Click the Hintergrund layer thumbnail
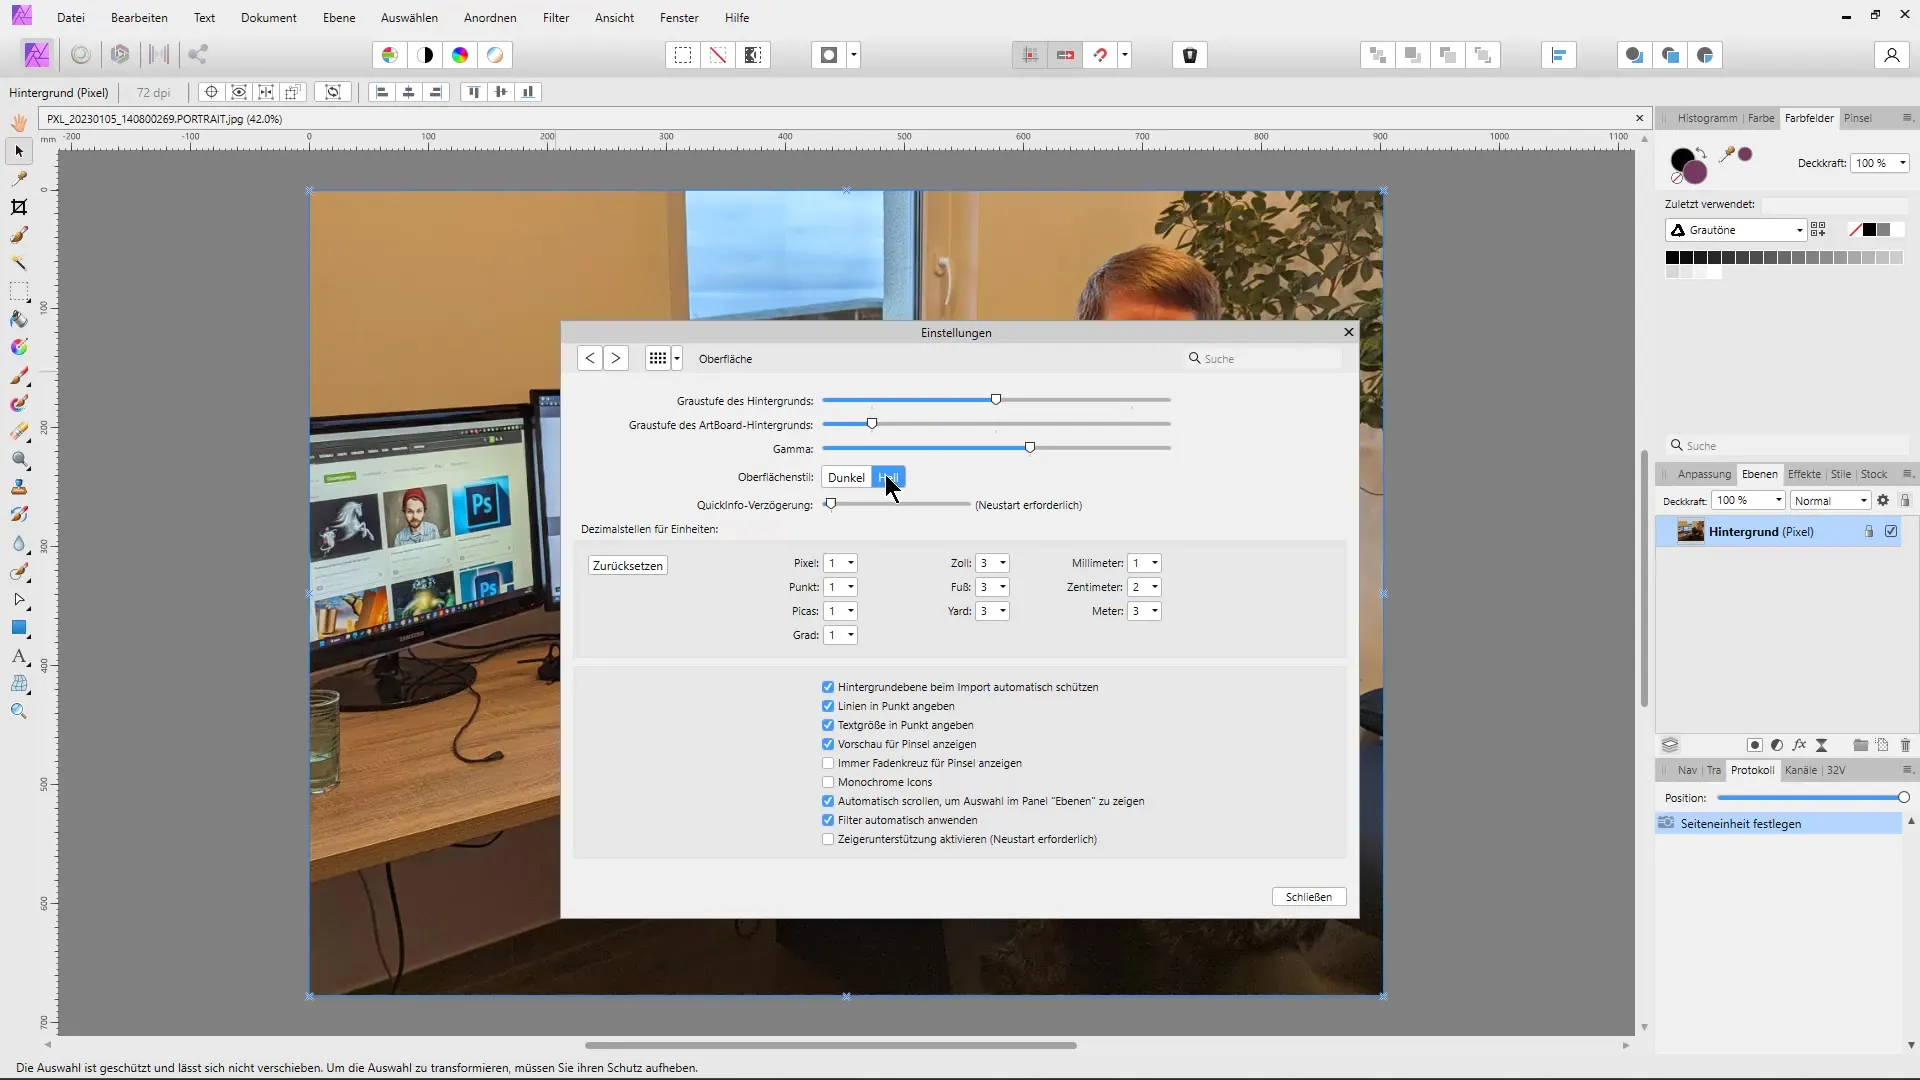The width and height of the screenshot is (1920, 1080). coord(1689,531)
